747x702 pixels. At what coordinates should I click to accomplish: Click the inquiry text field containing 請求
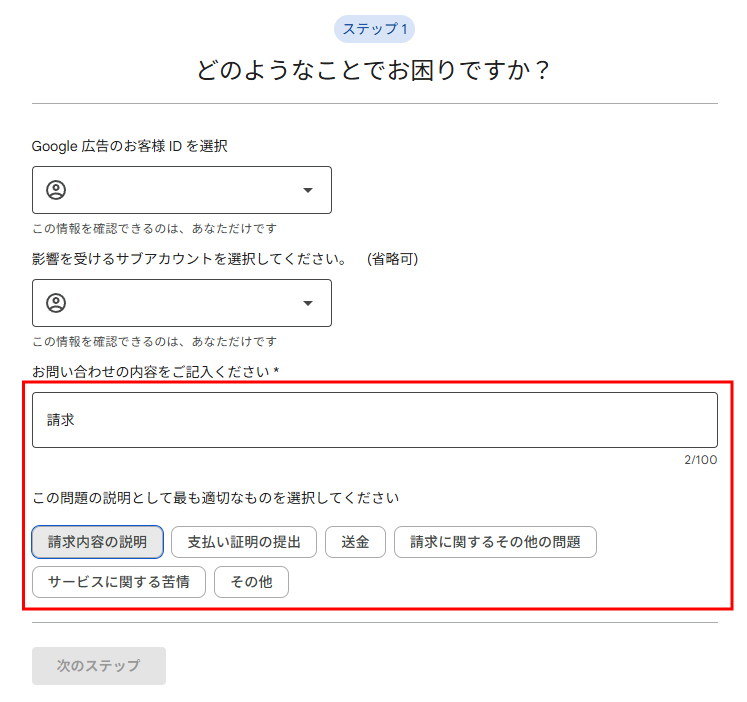[x=374, y=420]
